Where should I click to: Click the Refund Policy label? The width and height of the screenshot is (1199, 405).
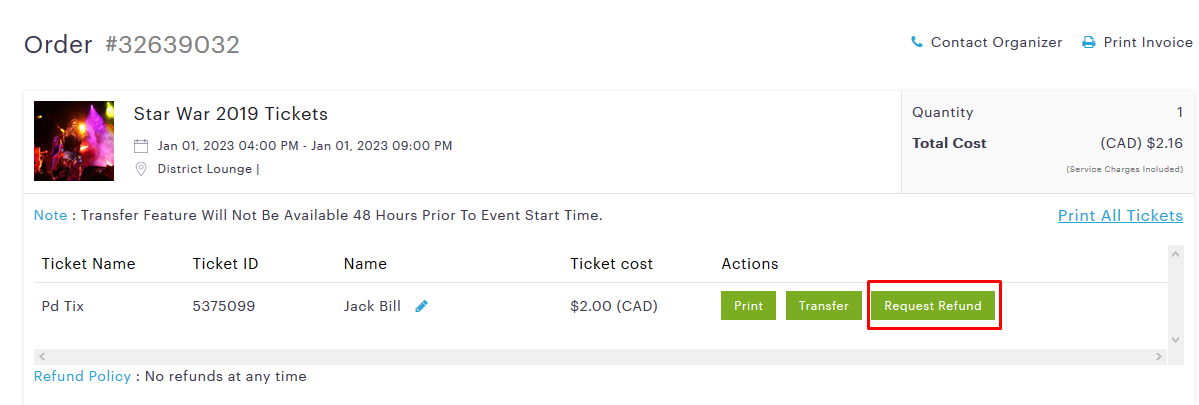[82, 376]
